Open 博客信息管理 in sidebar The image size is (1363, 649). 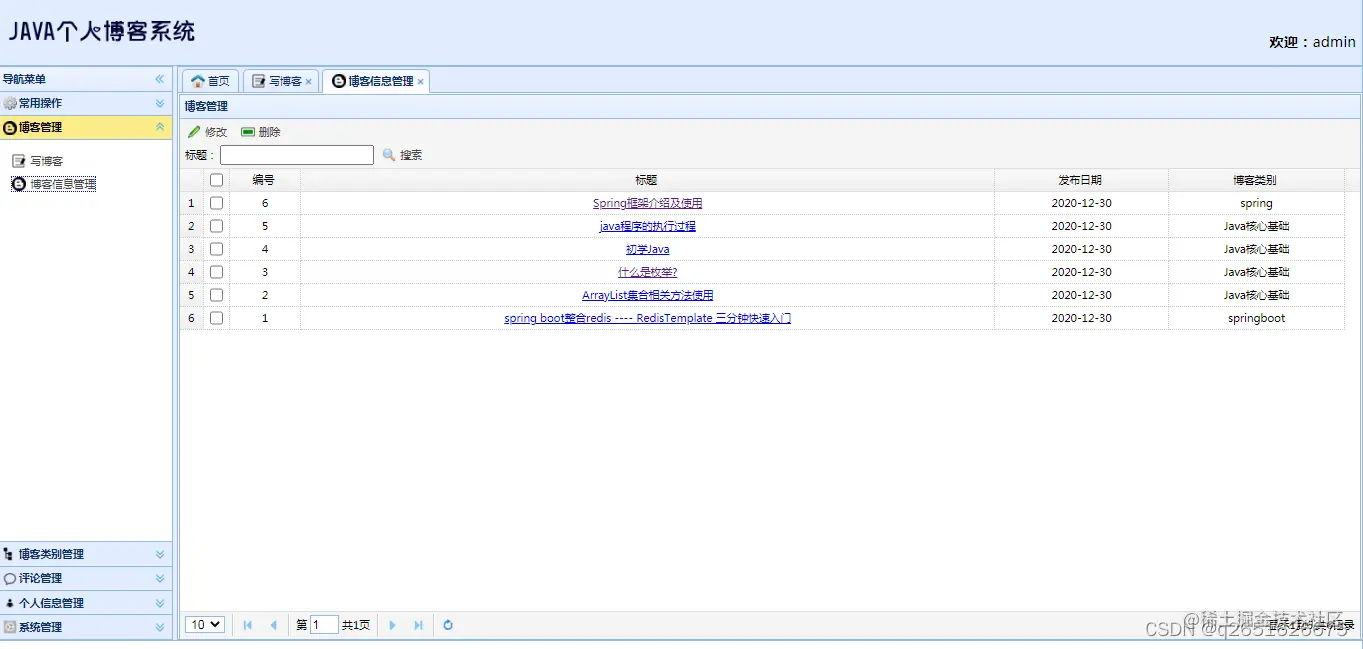[x=63, y=184]
